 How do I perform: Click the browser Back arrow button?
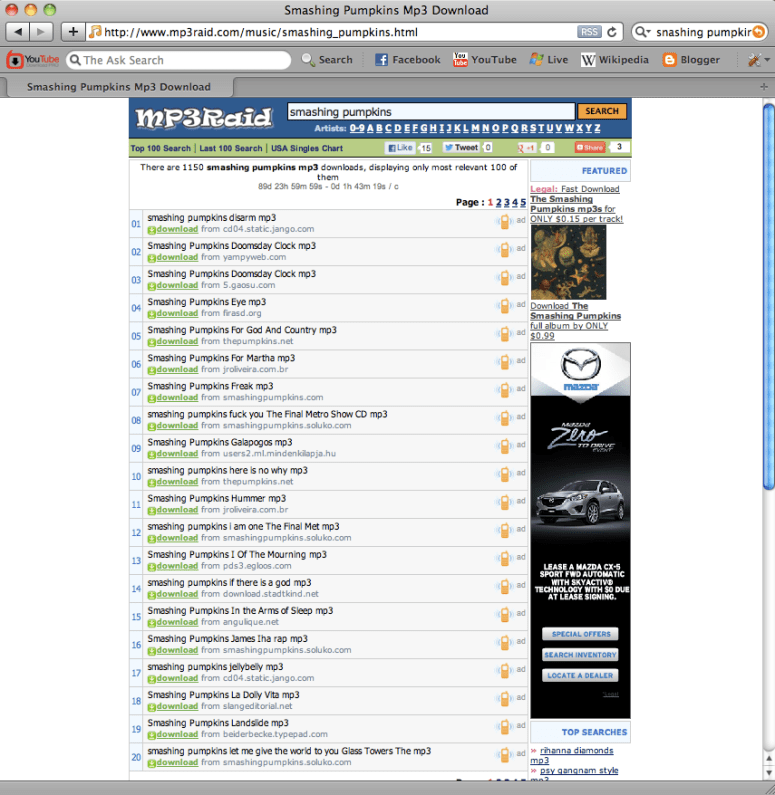pyautogui.click(x=19, y=32)
